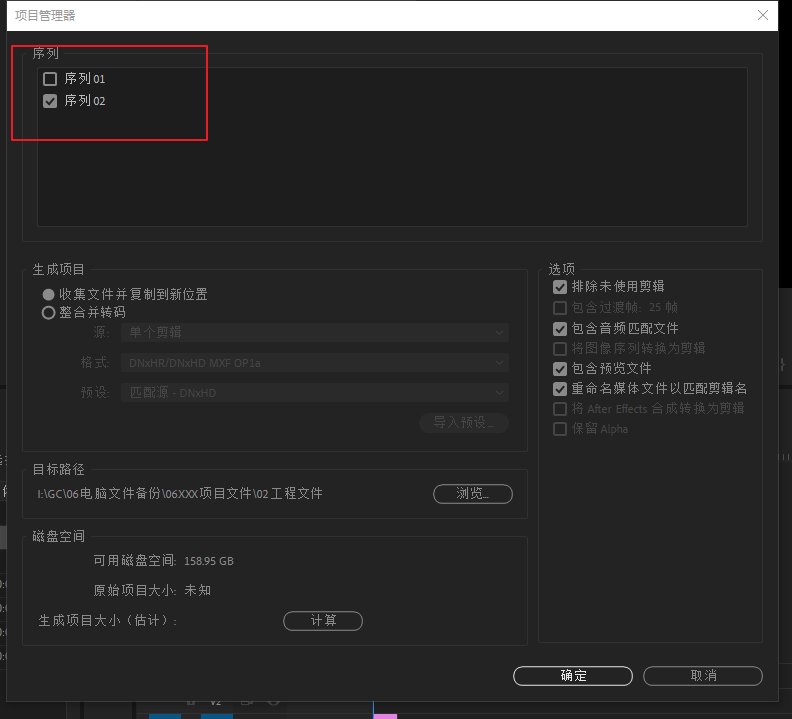
Task: Check the 序列 01 checkbox
Action: click(x=50, y=79)
